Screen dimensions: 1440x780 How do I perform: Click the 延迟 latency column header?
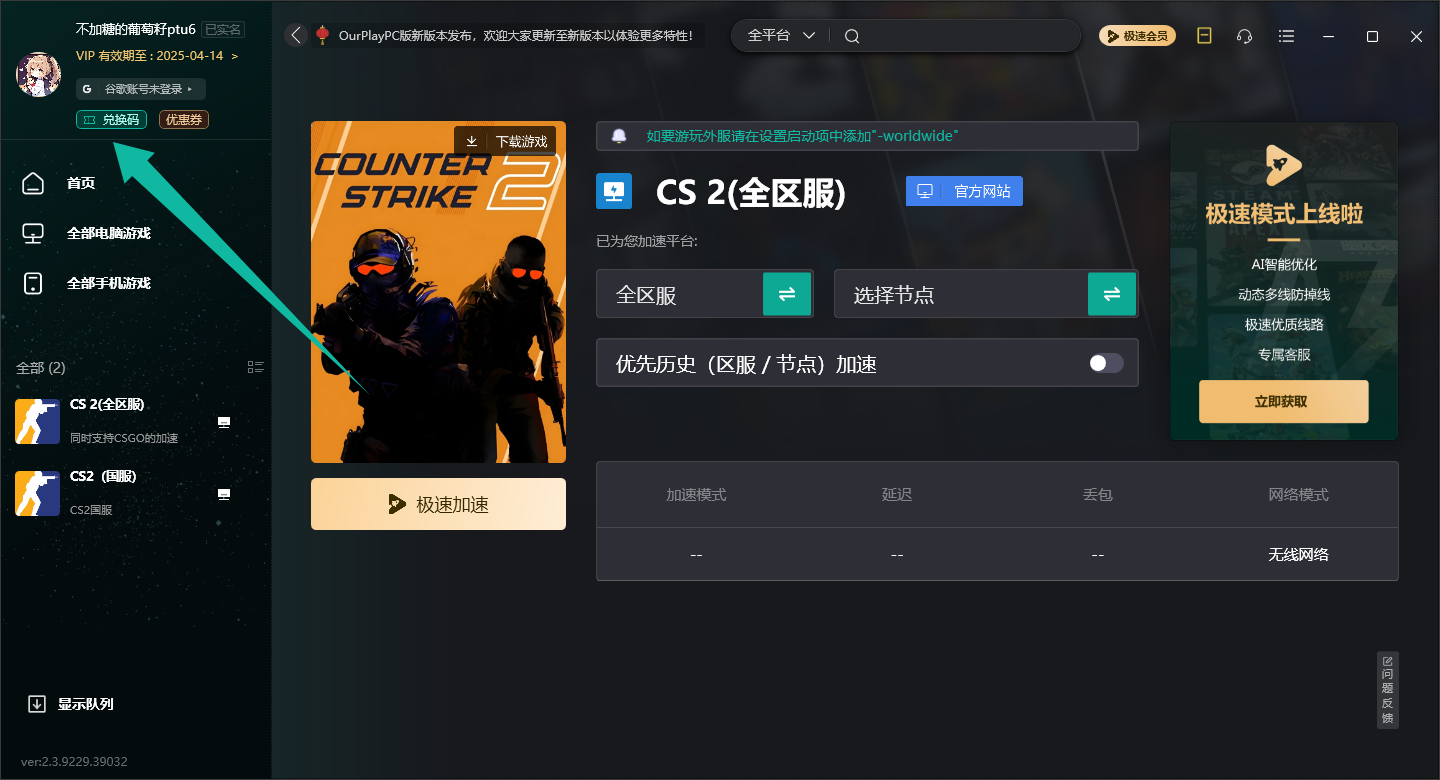point(897,495)
